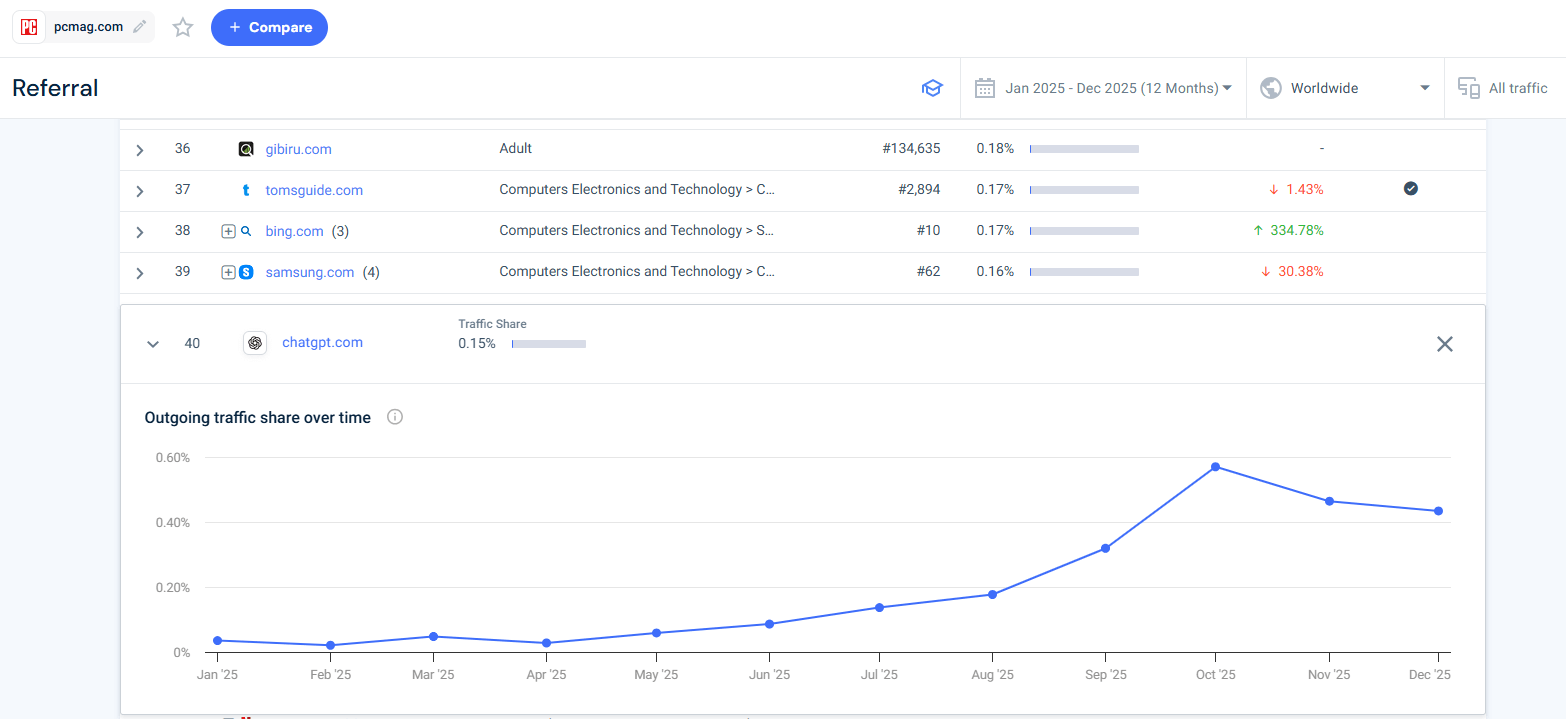Click chatgpt.com's Traffic Share progress bar

point(548,343)
